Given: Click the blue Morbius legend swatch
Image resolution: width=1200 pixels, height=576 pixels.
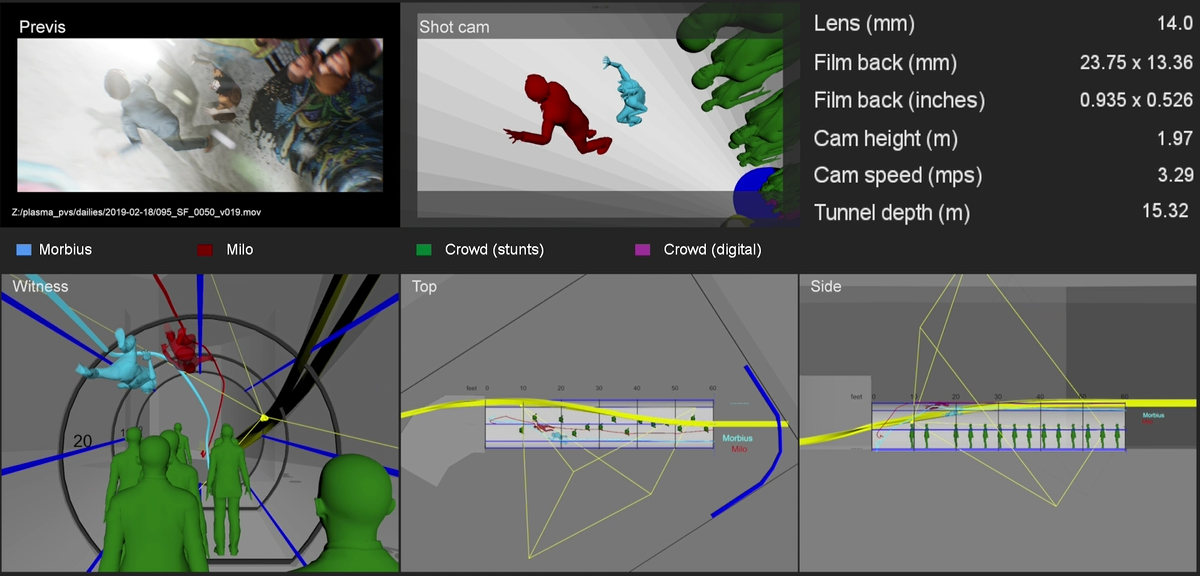Looking at the screenshot, I should (25, 250).
